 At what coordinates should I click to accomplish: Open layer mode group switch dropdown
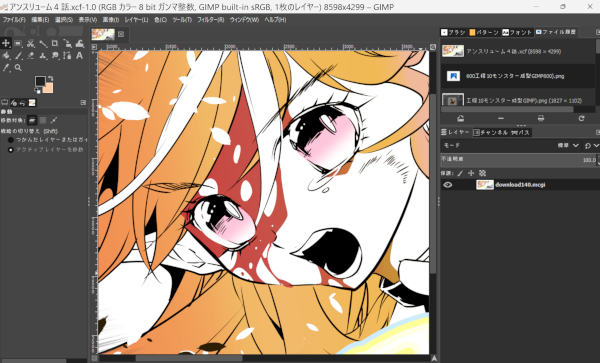click(x=591, y=145)
